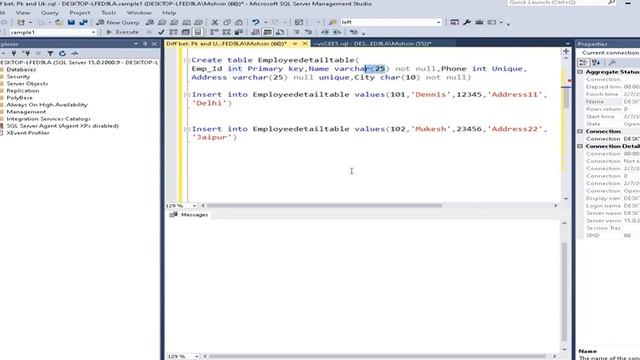
Task: Open the Window menu
Action: [x=139, y=13]
